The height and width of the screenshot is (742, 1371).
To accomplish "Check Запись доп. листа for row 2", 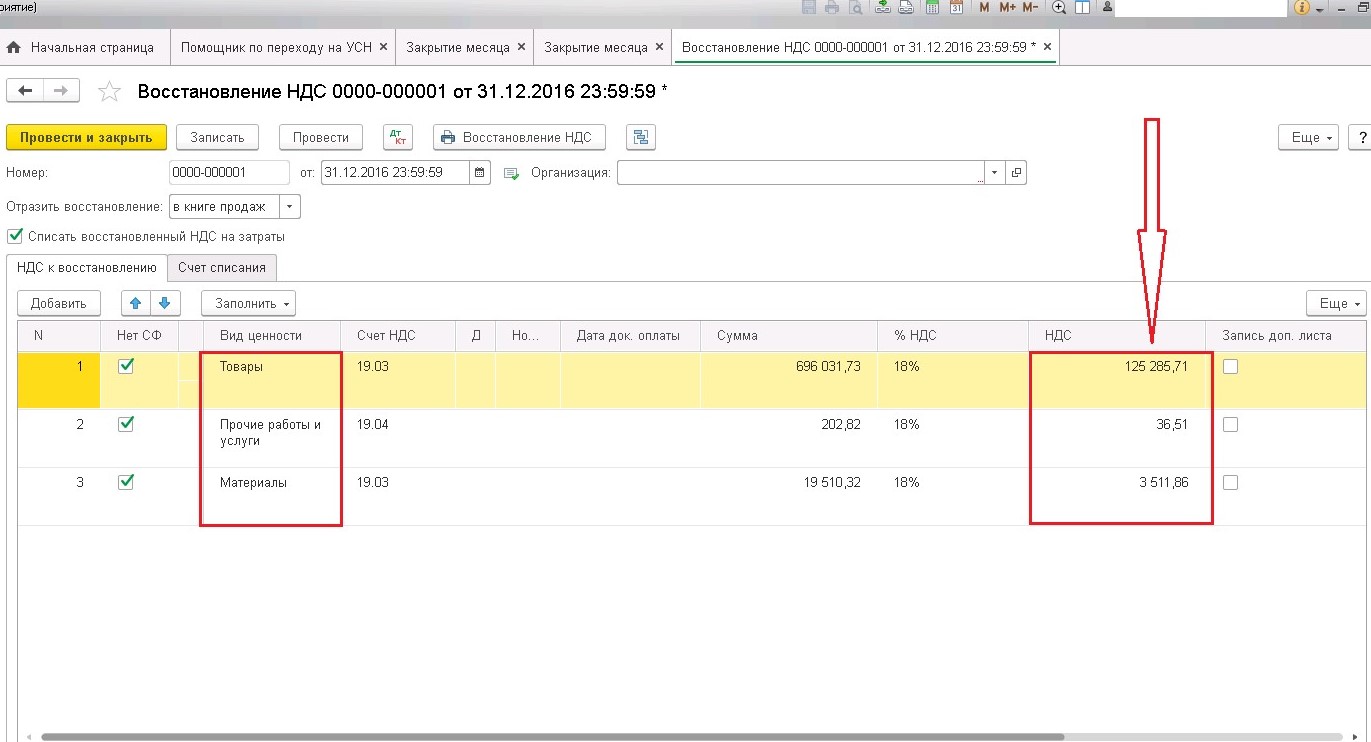I will (x=1230, y=425).
